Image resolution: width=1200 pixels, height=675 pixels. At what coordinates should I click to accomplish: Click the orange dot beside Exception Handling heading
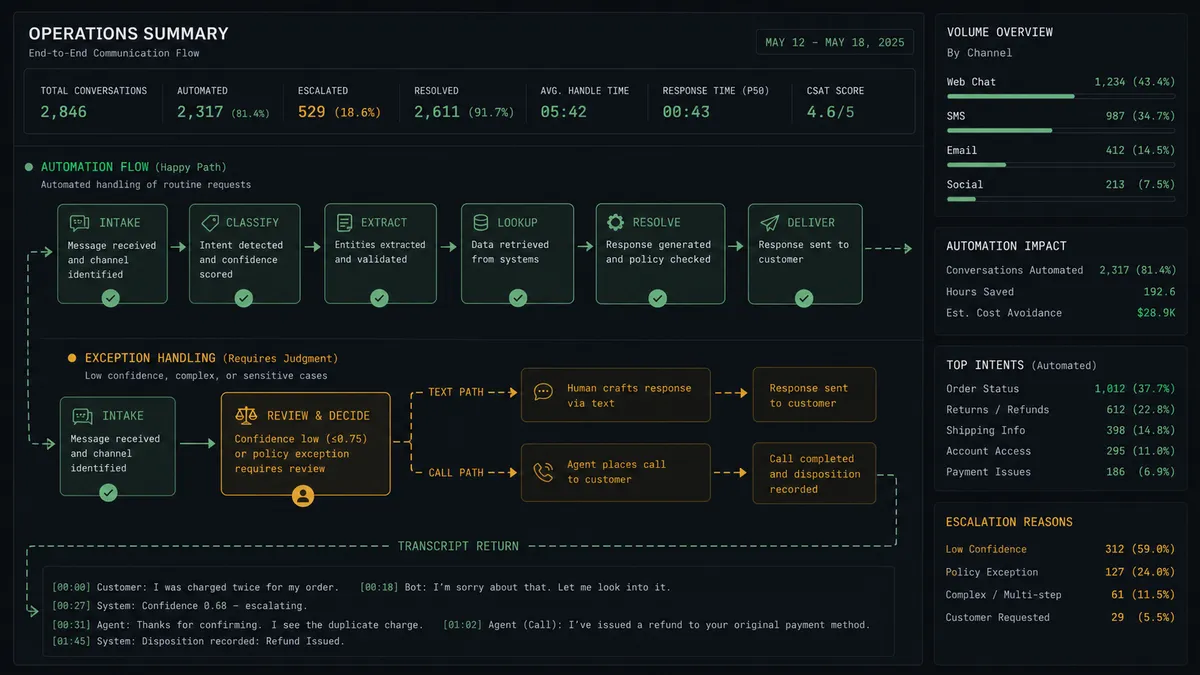click(72, 357)
